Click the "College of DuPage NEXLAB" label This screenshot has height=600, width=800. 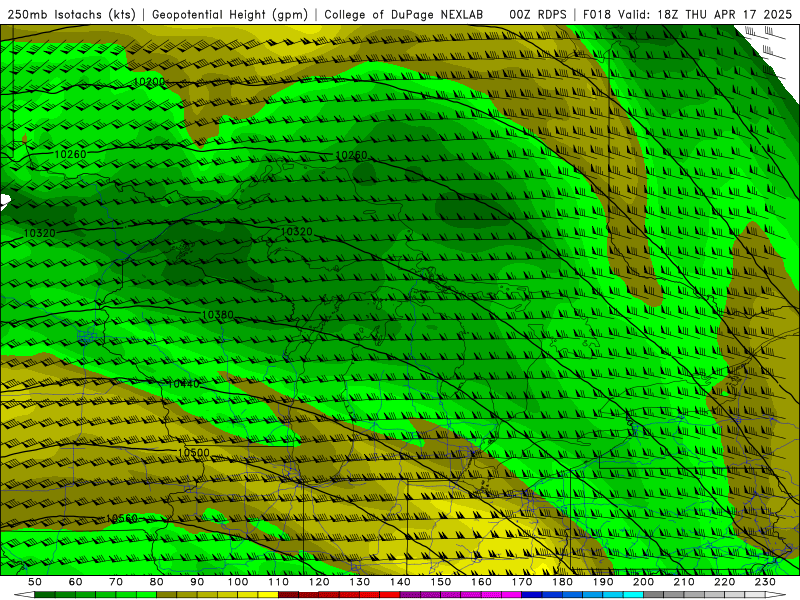(404, 14)
